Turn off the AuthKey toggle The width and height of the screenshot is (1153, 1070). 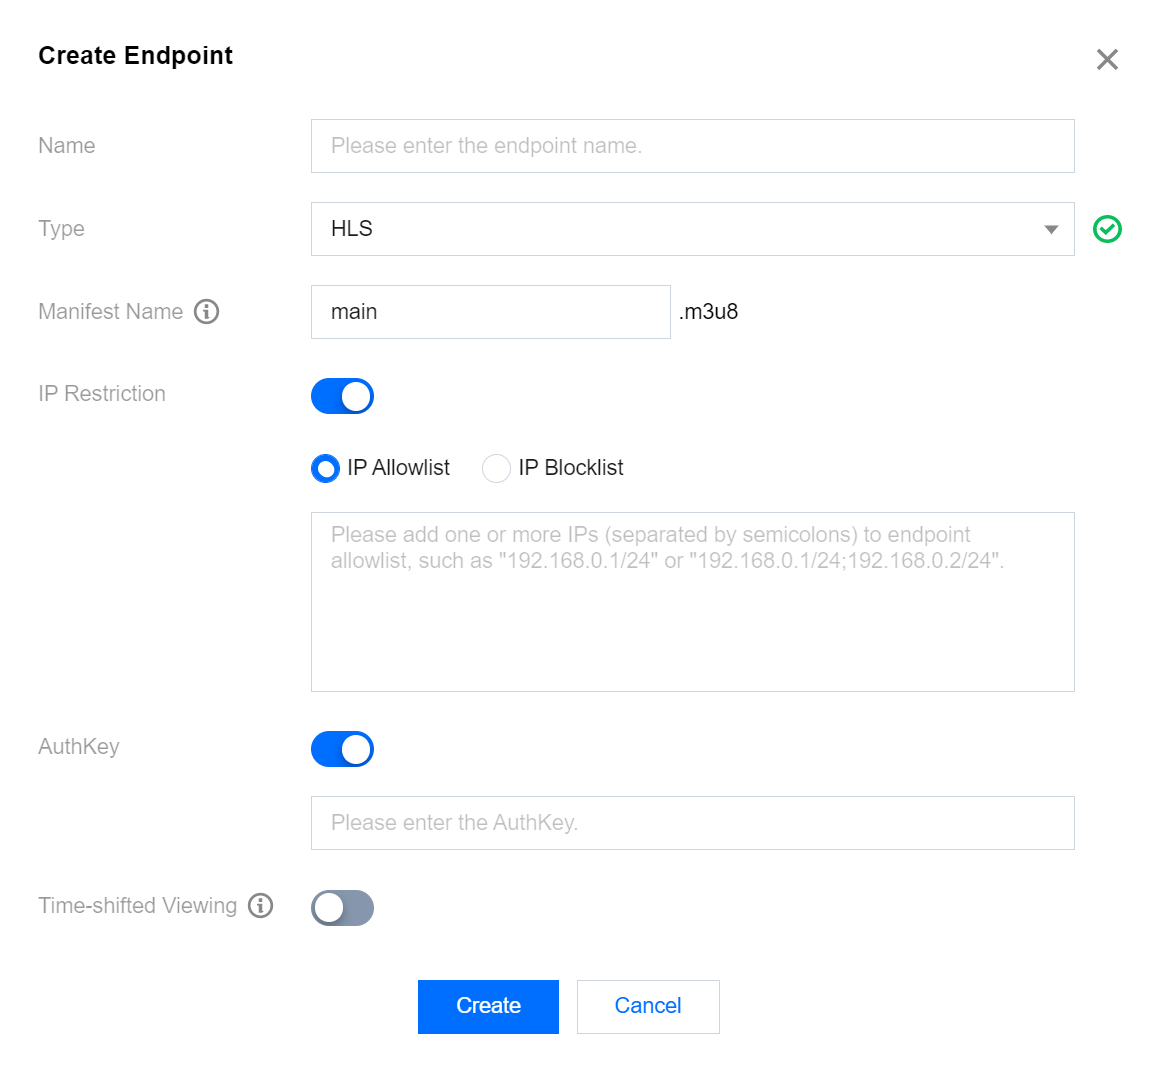[342, 749]
